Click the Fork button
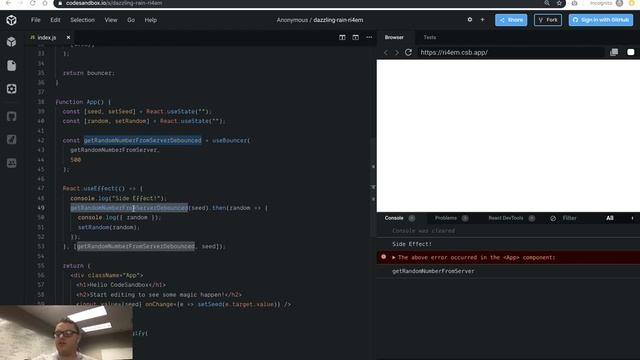This screenshot has width=640, height=360. coord(548,20)
